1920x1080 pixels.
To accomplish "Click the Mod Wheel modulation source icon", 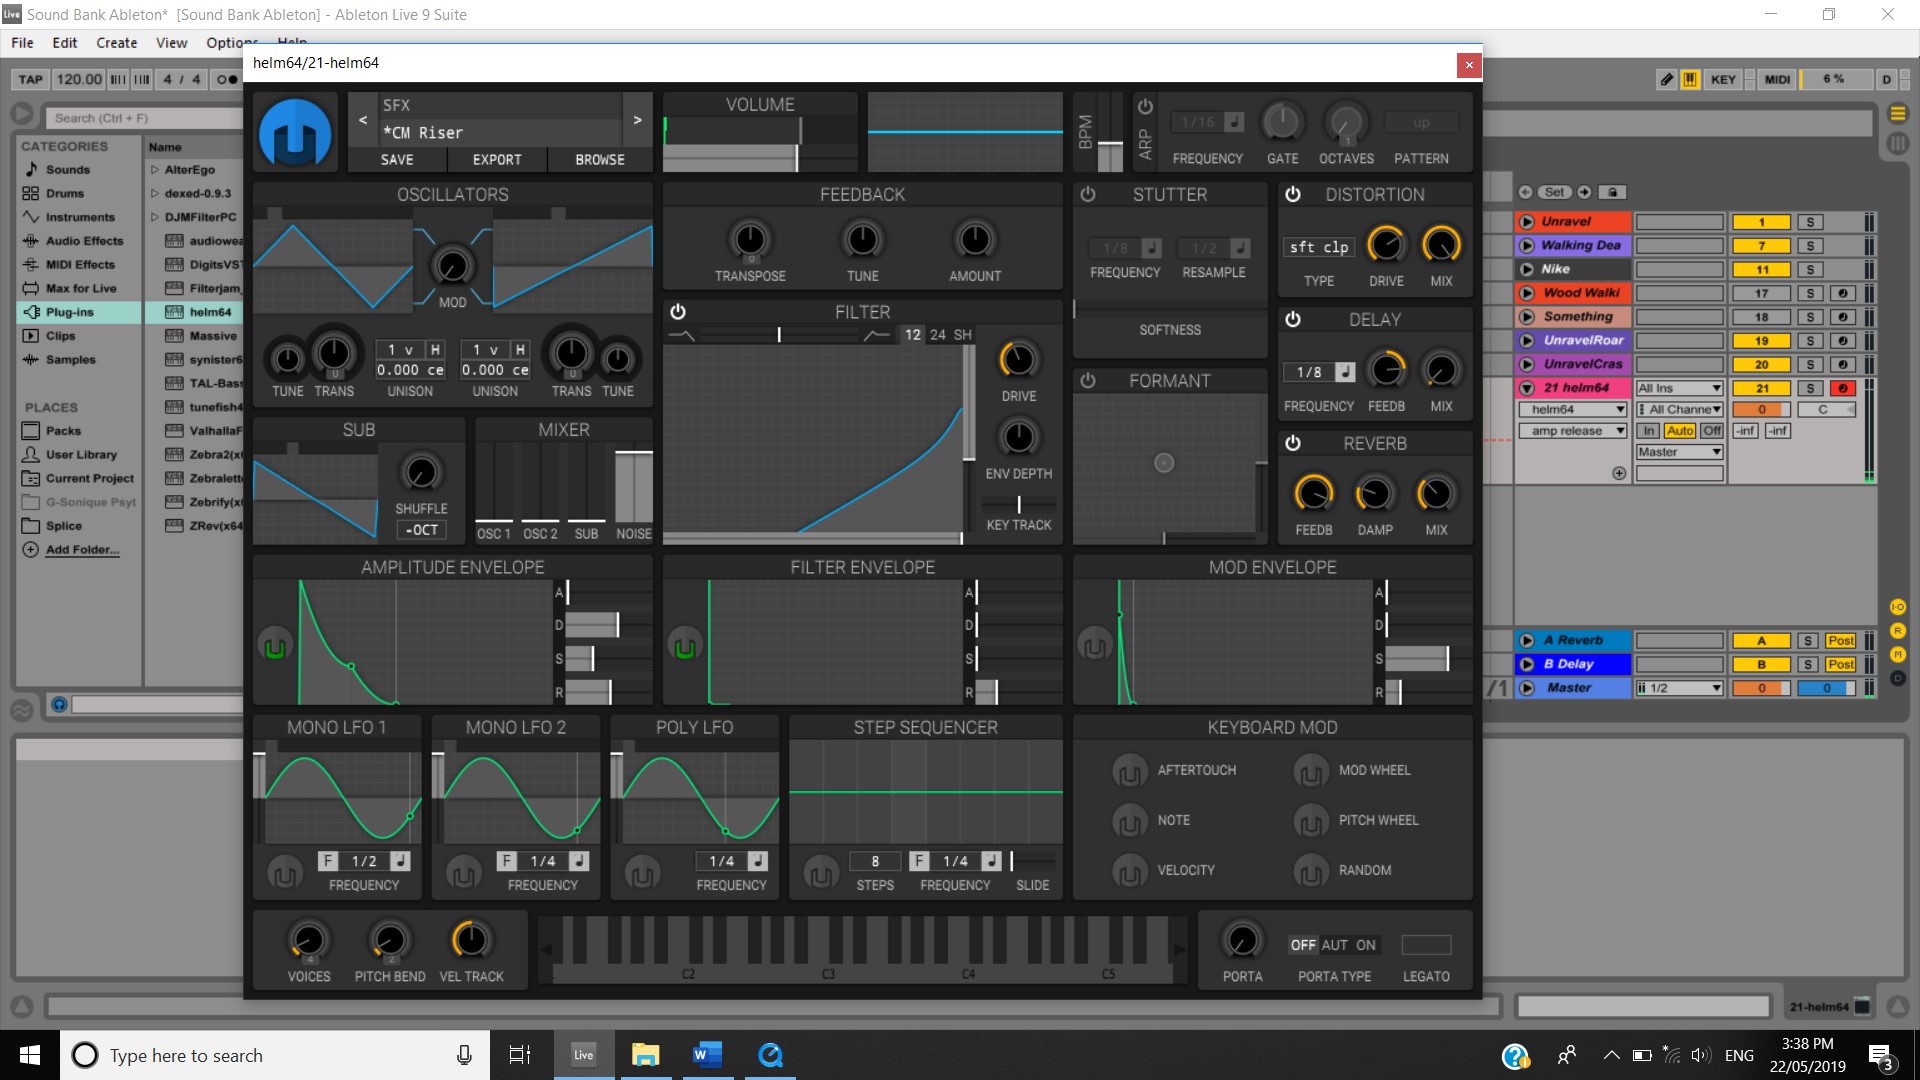I will point(1310,771).
